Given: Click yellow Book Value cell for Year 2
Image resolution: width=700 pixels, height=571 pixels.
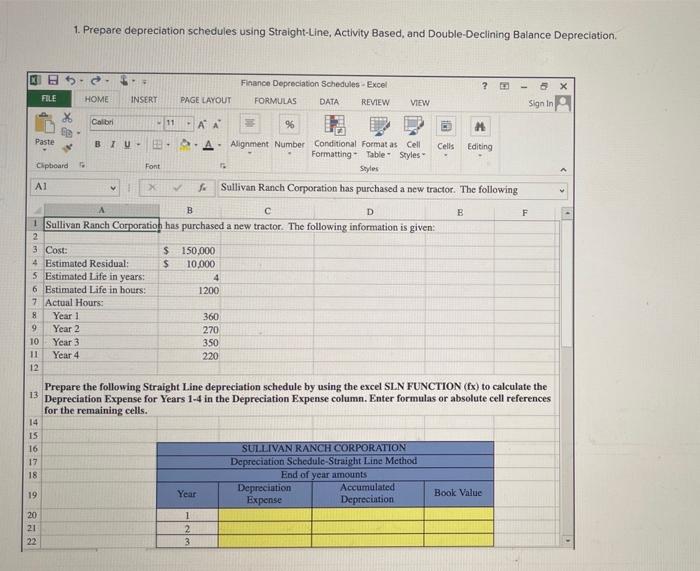Looking at the screenshot, I should [459, 528].
